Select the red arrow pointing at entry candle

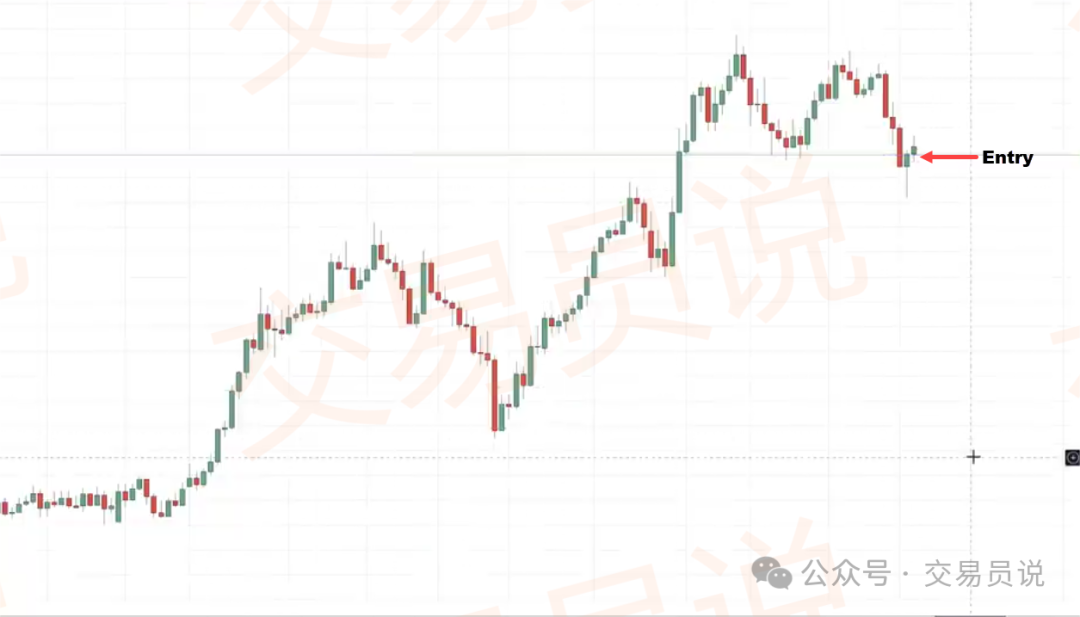(949, 157)
